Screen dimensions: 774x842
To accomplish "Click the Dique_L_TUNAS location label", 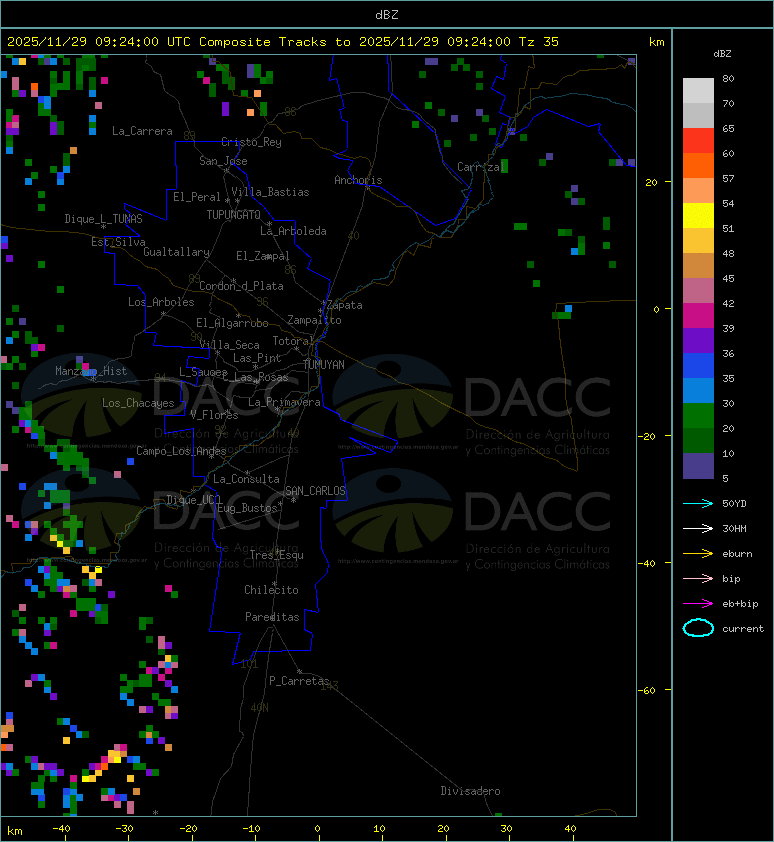I will point(104,219).
